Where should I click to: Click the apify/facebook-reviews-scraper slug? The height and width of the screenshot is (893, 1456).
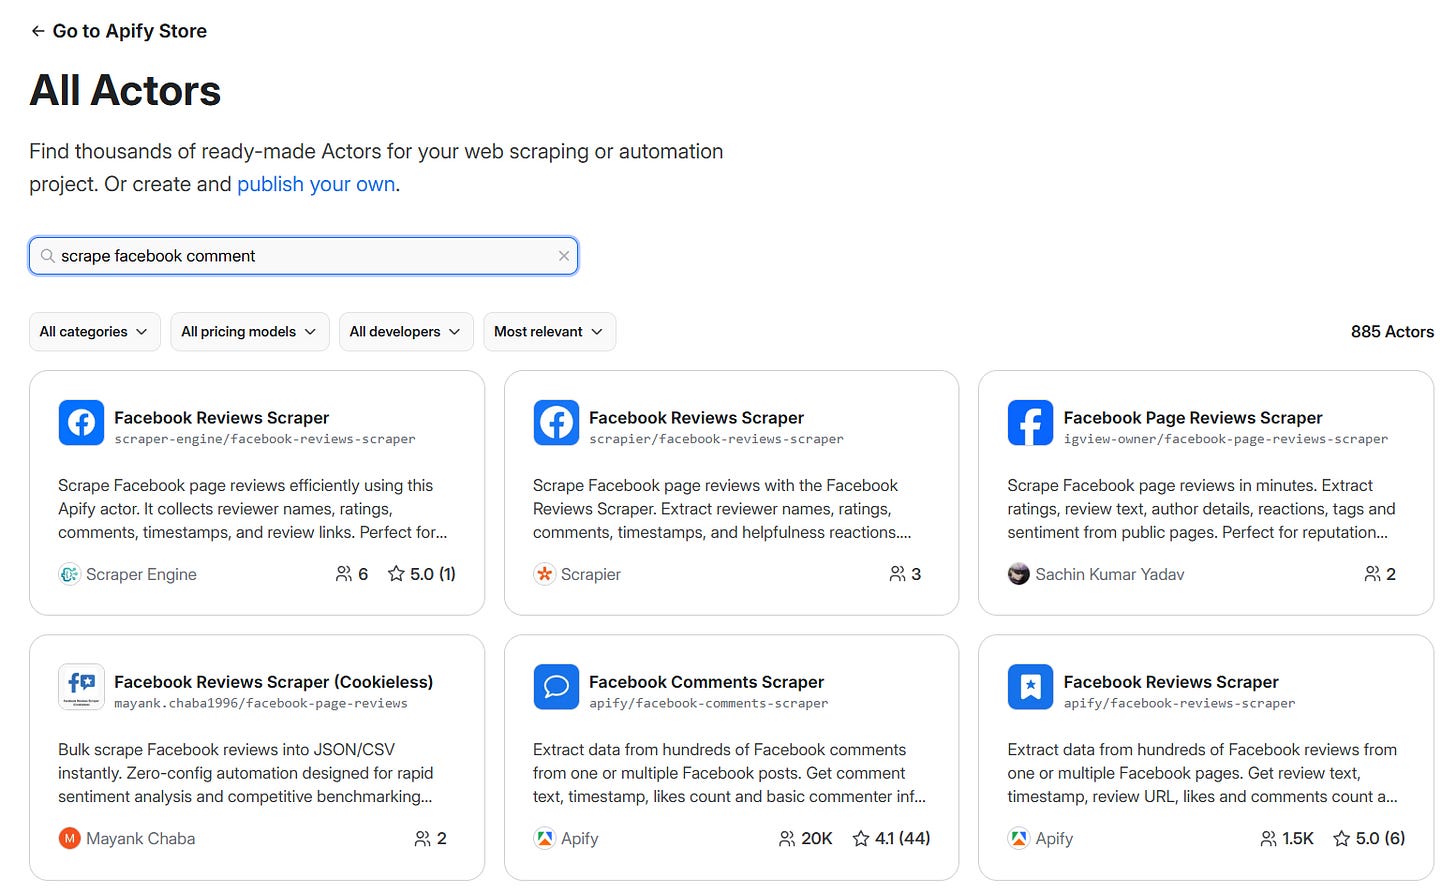[x=1179, y=703]
